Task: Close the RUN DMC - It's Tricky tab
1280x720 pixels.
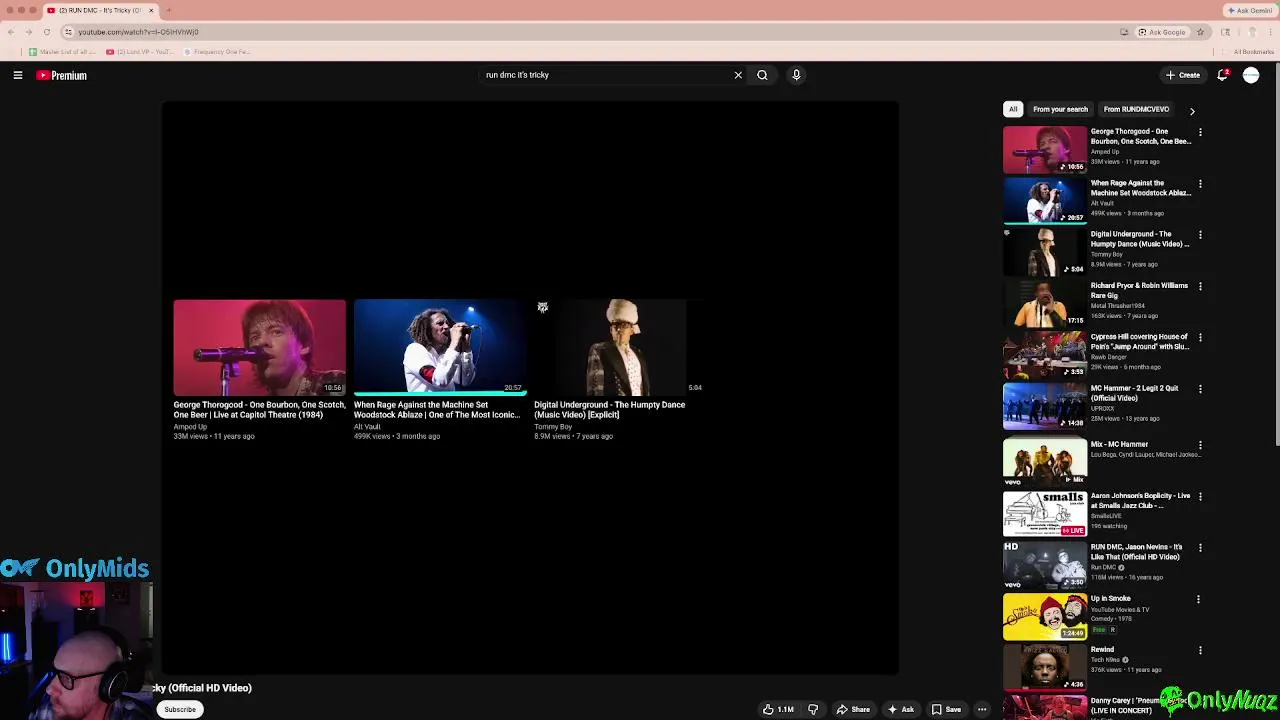Action: click(x=152, y=10)
